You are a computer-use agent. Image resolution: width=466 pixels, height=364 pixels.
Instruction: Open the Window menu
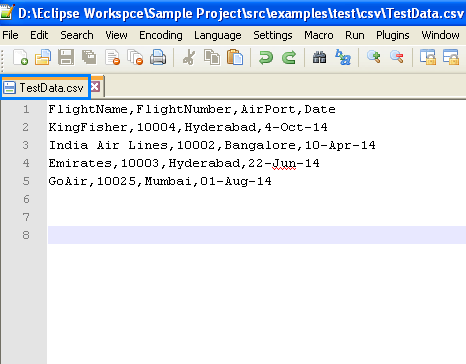coord(440,35)
